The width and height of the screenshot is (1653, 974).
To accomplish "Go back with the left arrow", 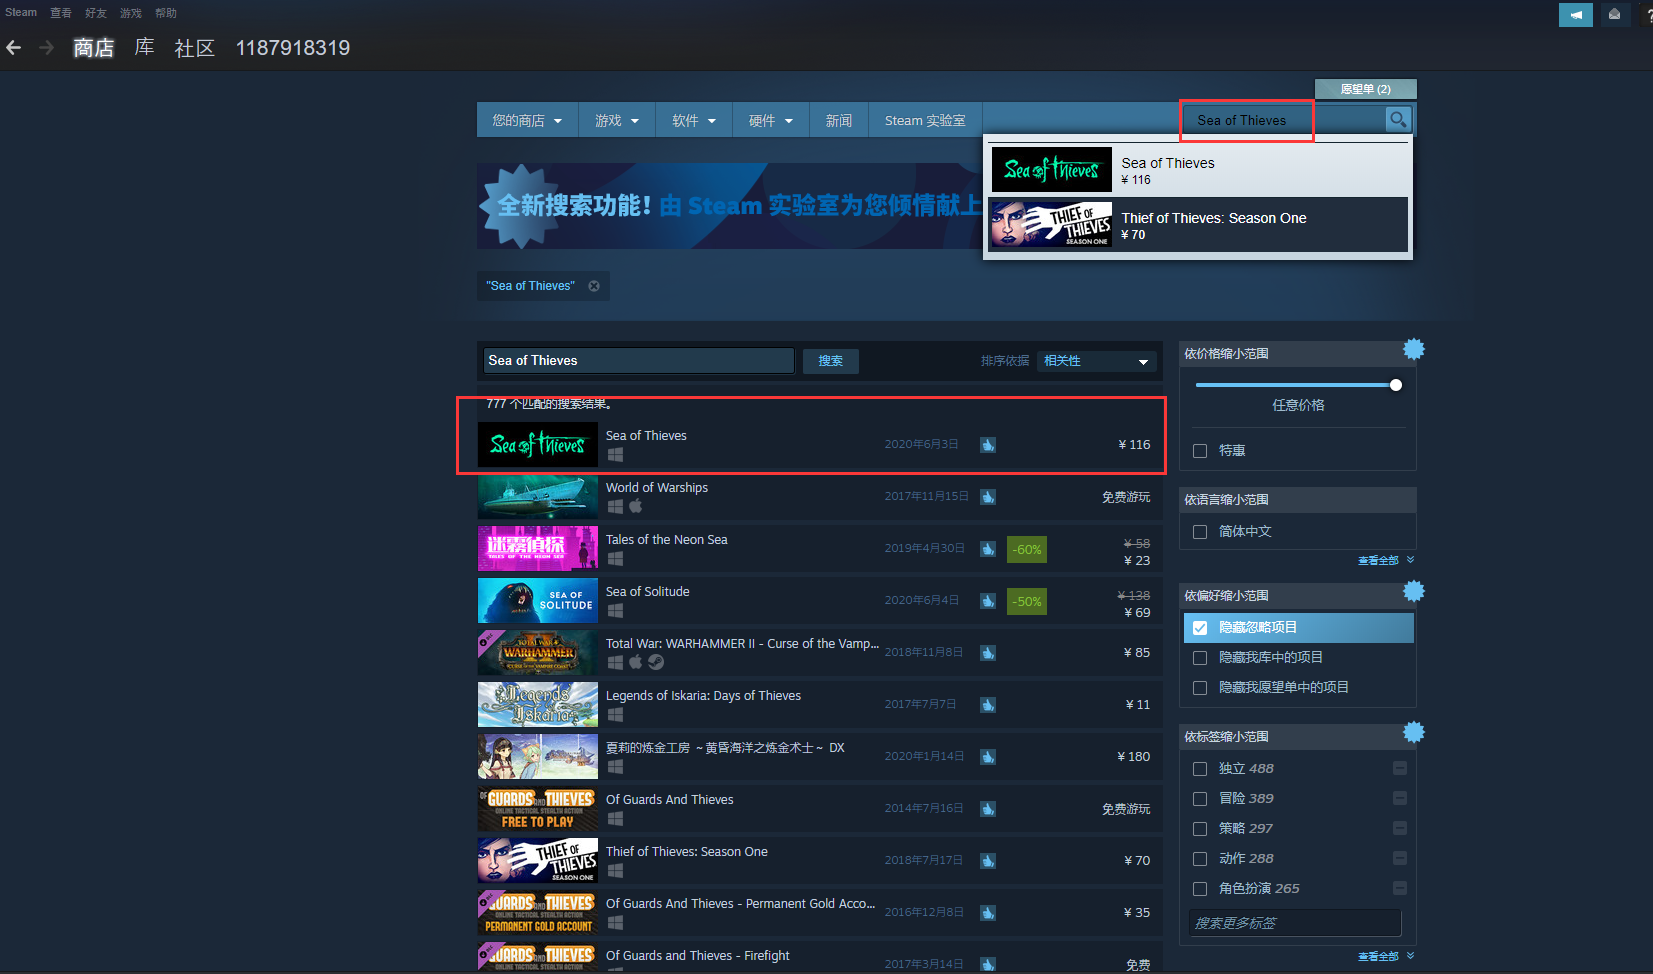I will click(14, 47).
